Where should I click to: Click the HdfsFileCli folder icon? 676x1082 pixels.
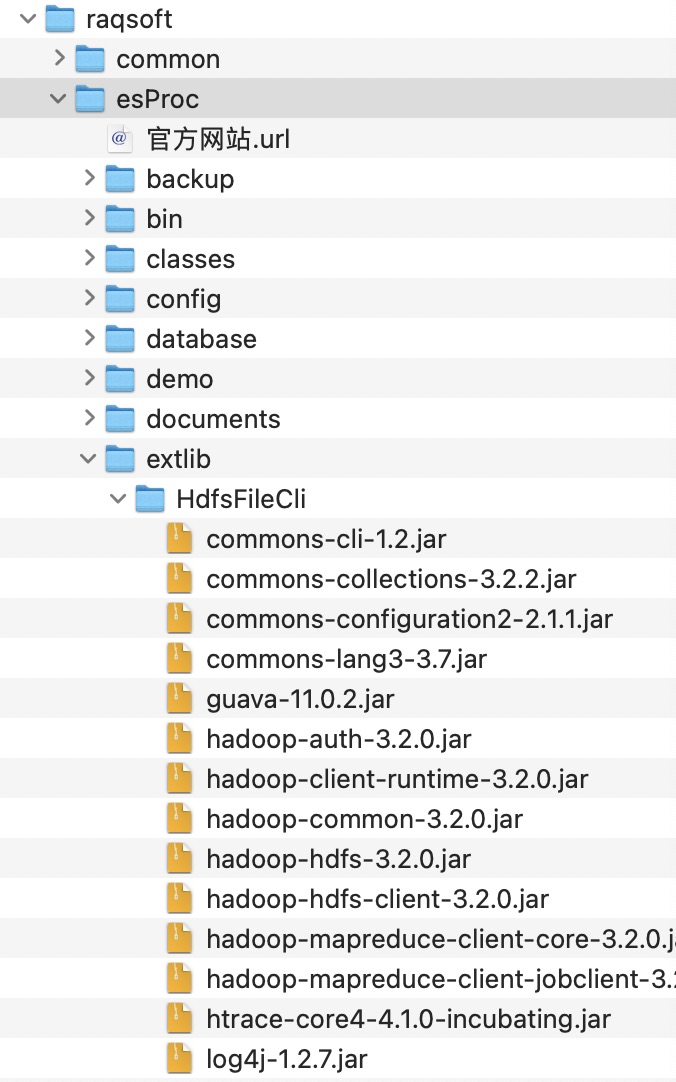coord(150,498)
